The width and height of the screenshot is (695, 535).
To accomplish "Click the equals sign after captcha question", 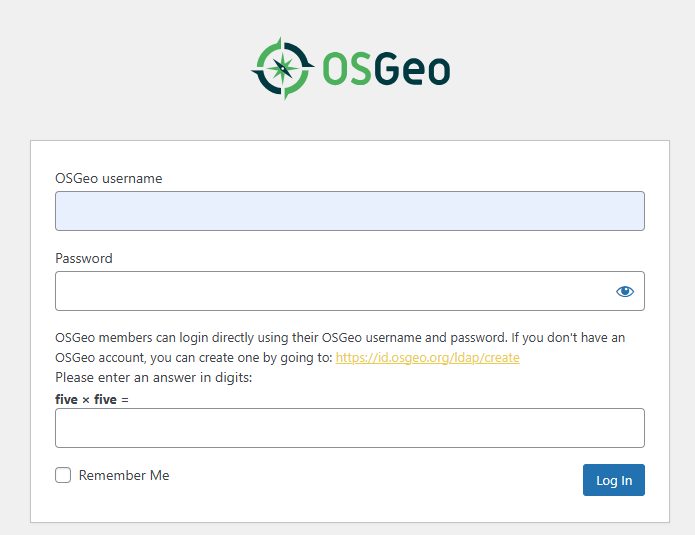I will pyautogui.click(x=125, y=399).
